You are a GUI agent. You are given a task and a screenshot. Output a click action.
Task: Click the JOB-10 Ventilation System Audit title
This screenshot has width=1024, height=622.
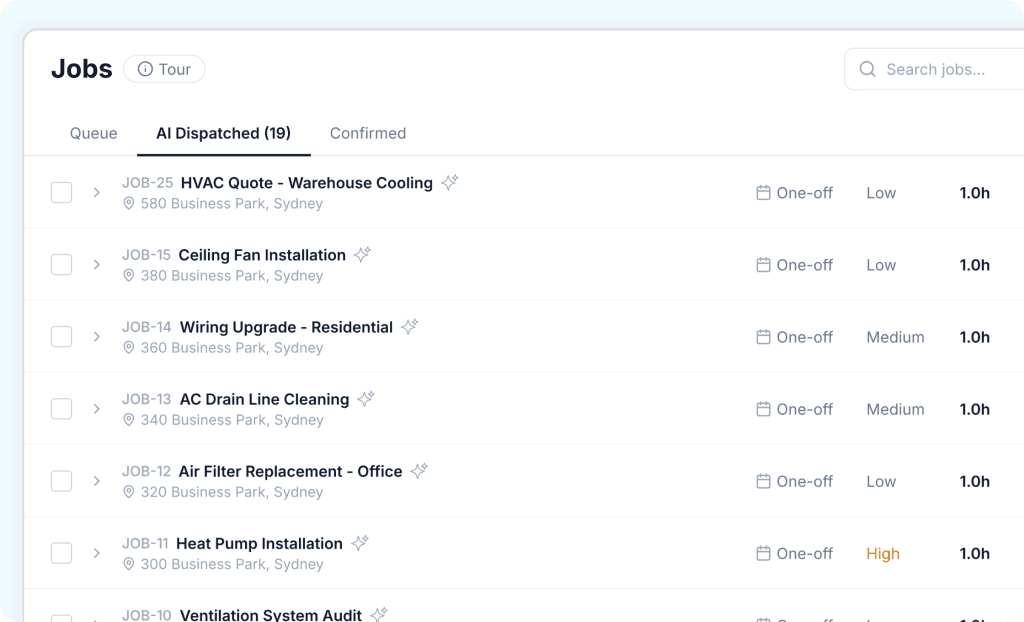coord(270,615)
